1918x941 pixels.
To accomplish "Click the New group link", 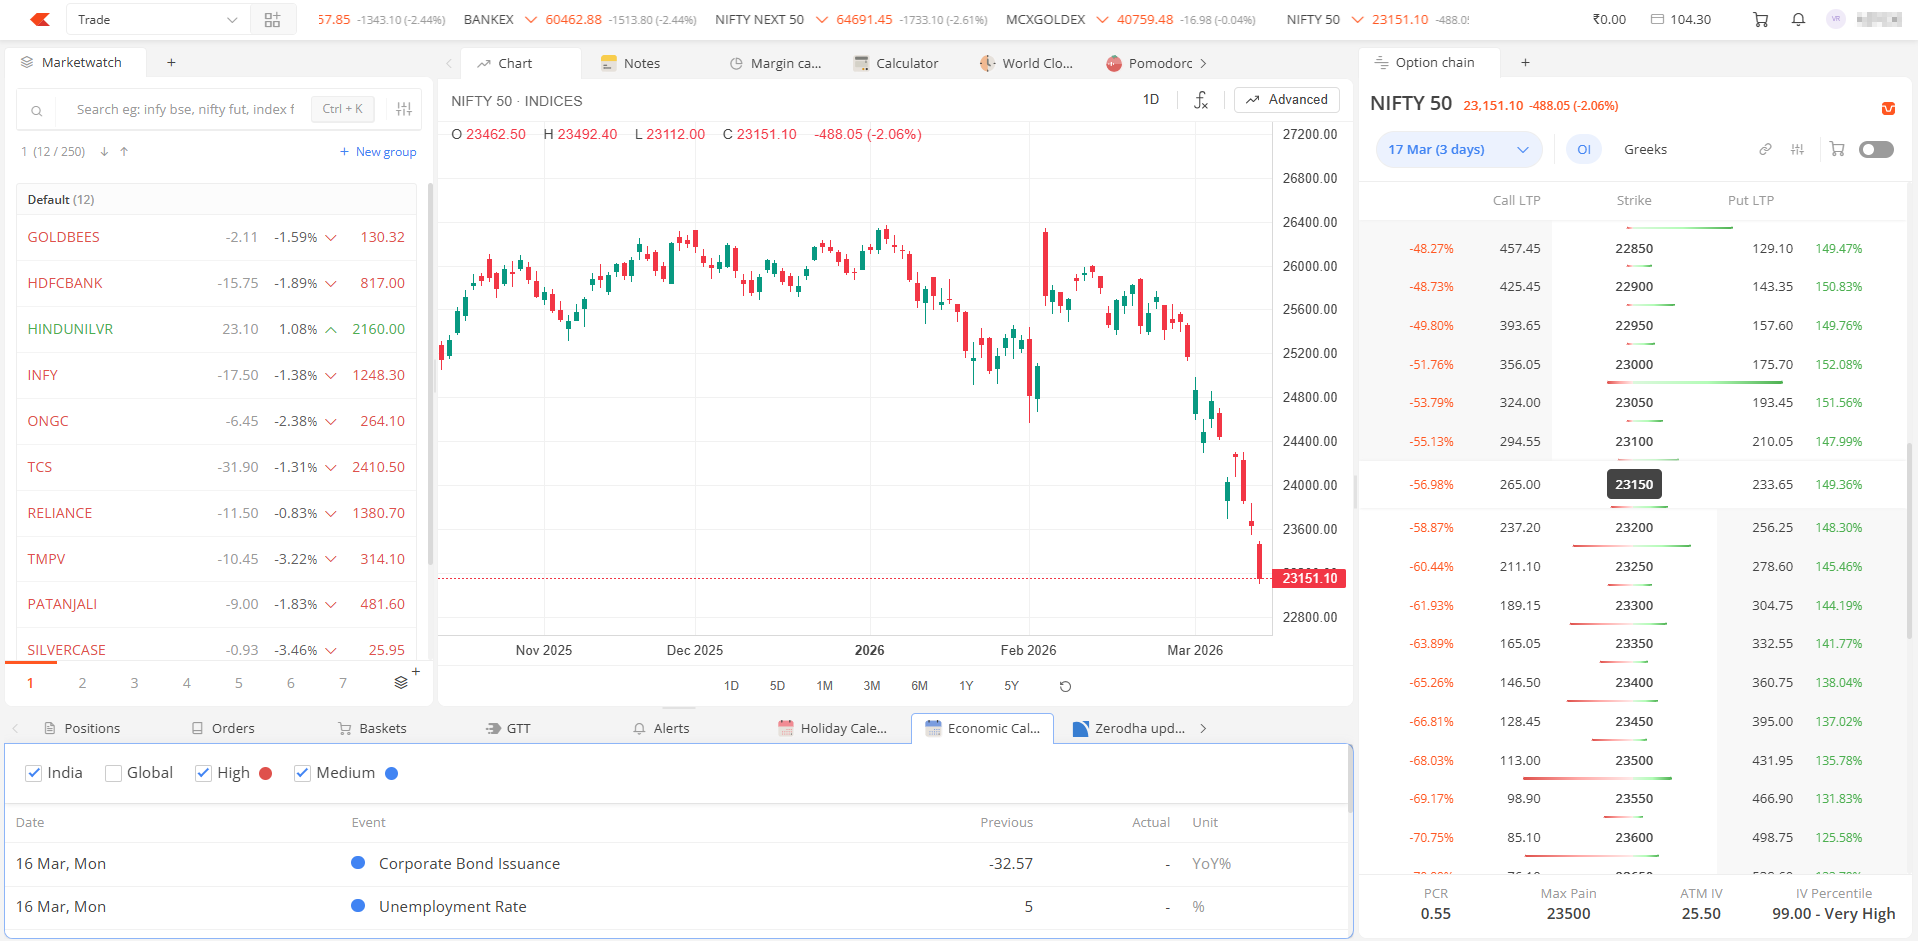I will 378,152.
